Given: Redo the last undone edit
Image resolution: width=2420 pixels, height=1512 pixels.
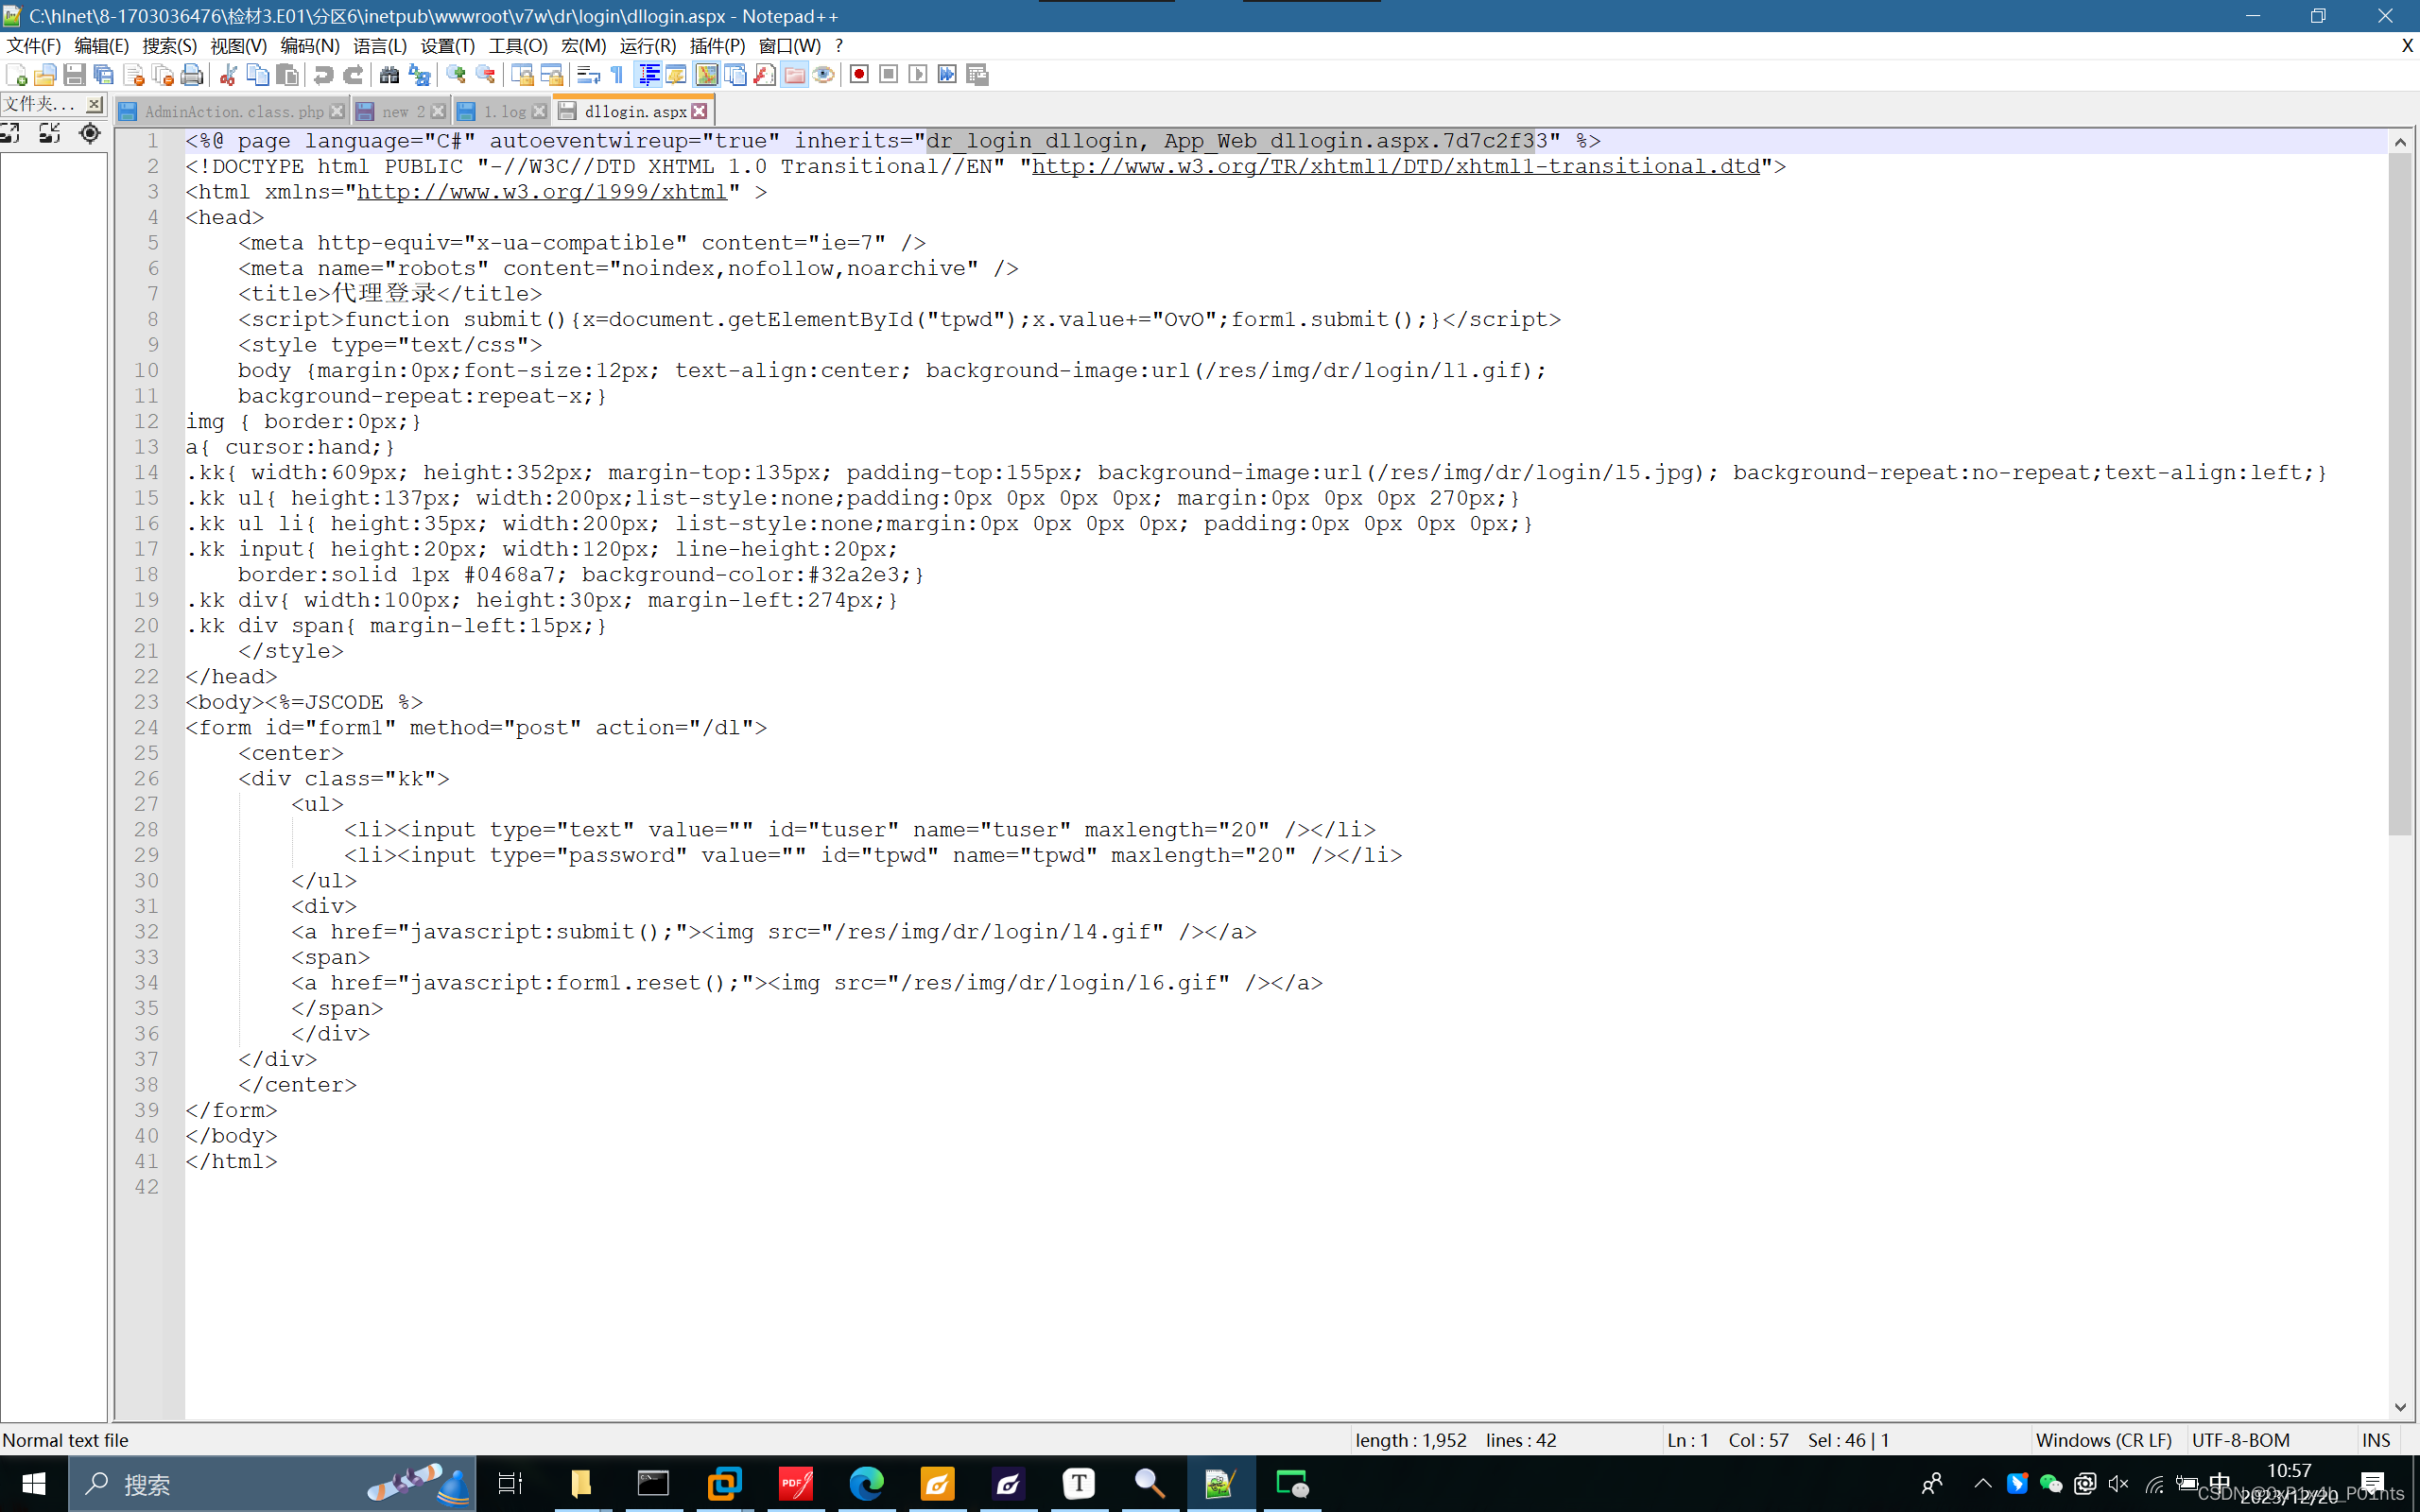Looking at the screenshot, I should [x=353, y=75].
